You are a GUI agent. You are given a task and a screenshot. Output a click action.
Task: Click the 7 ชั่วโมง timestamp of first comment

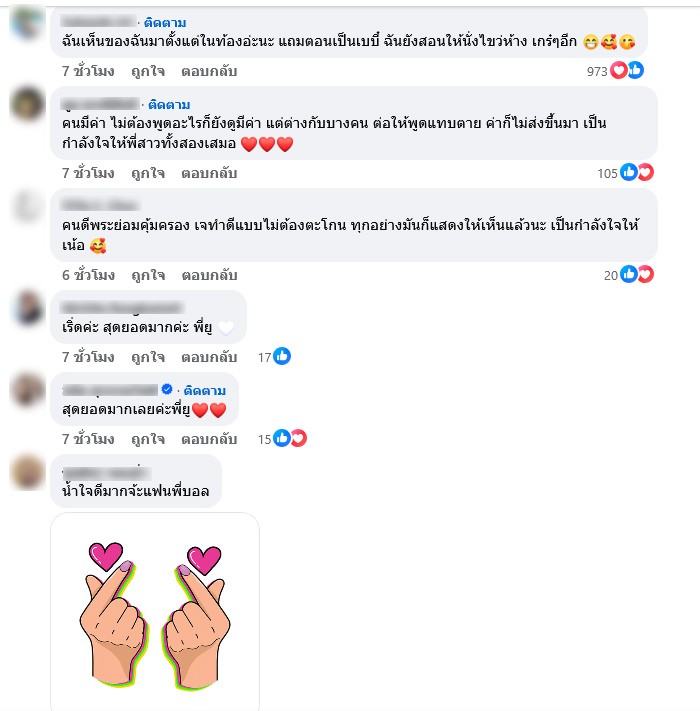(x=88, y=71)
